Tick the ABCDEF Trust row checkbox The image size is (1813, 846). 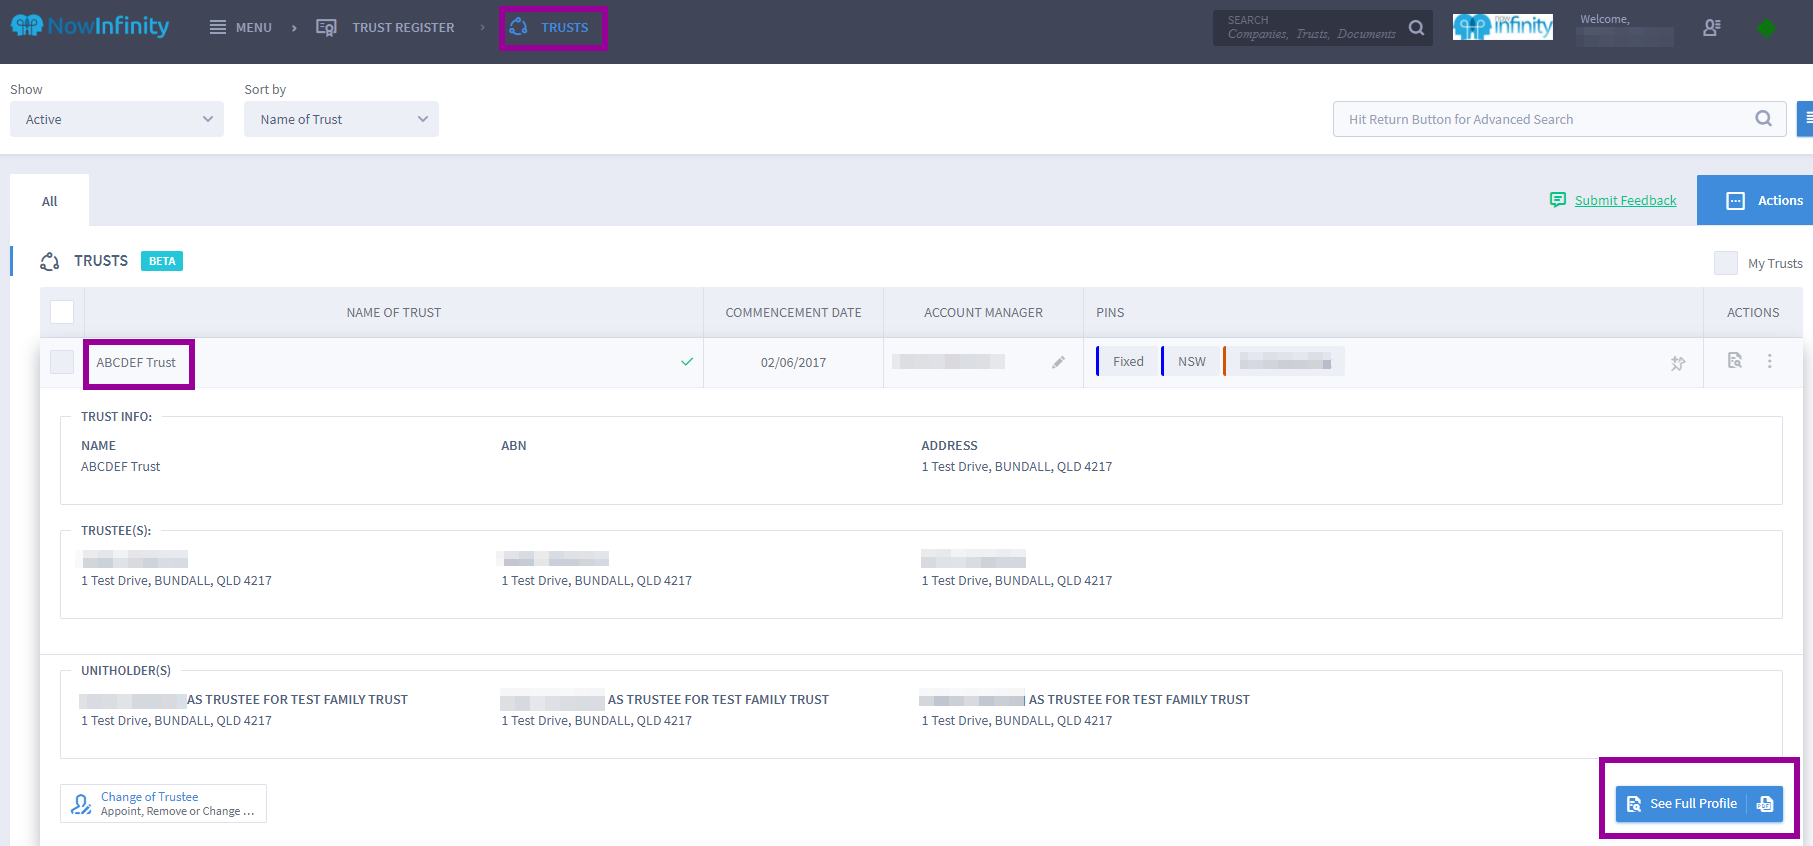(62, 362)
